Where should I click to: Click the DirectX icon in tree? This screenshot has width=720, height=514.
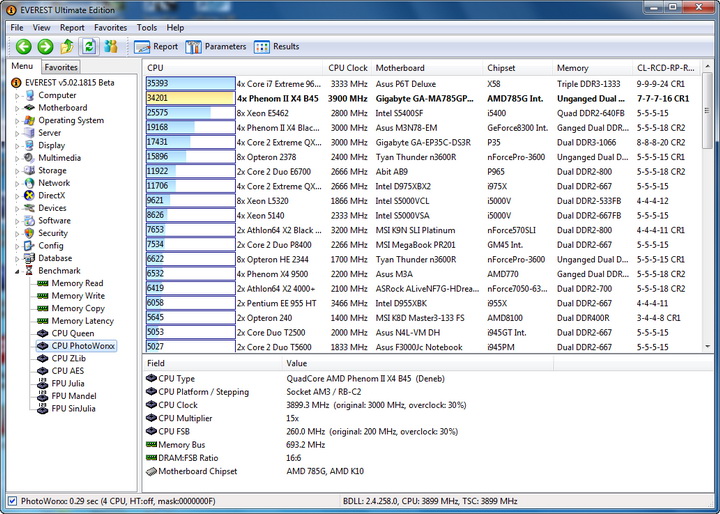pyautogui.click(x=30, y=196)
